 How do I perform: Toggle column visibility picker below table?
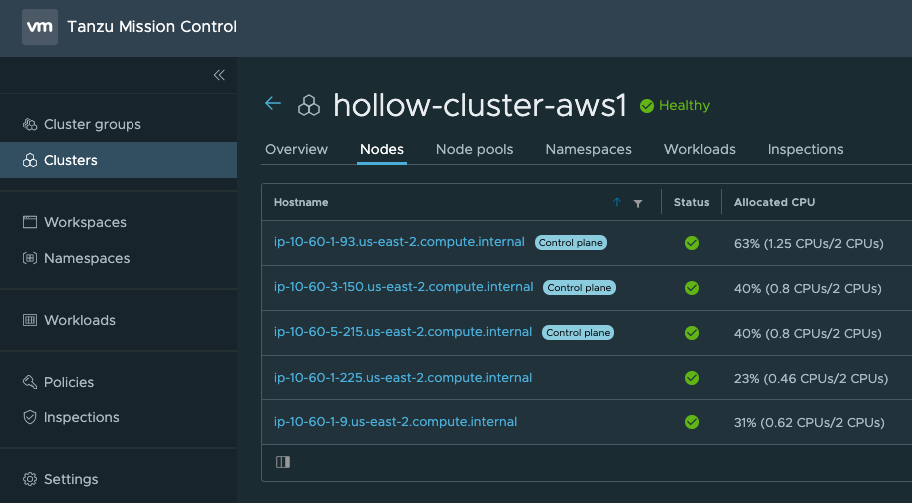click(x=283, y=462)
